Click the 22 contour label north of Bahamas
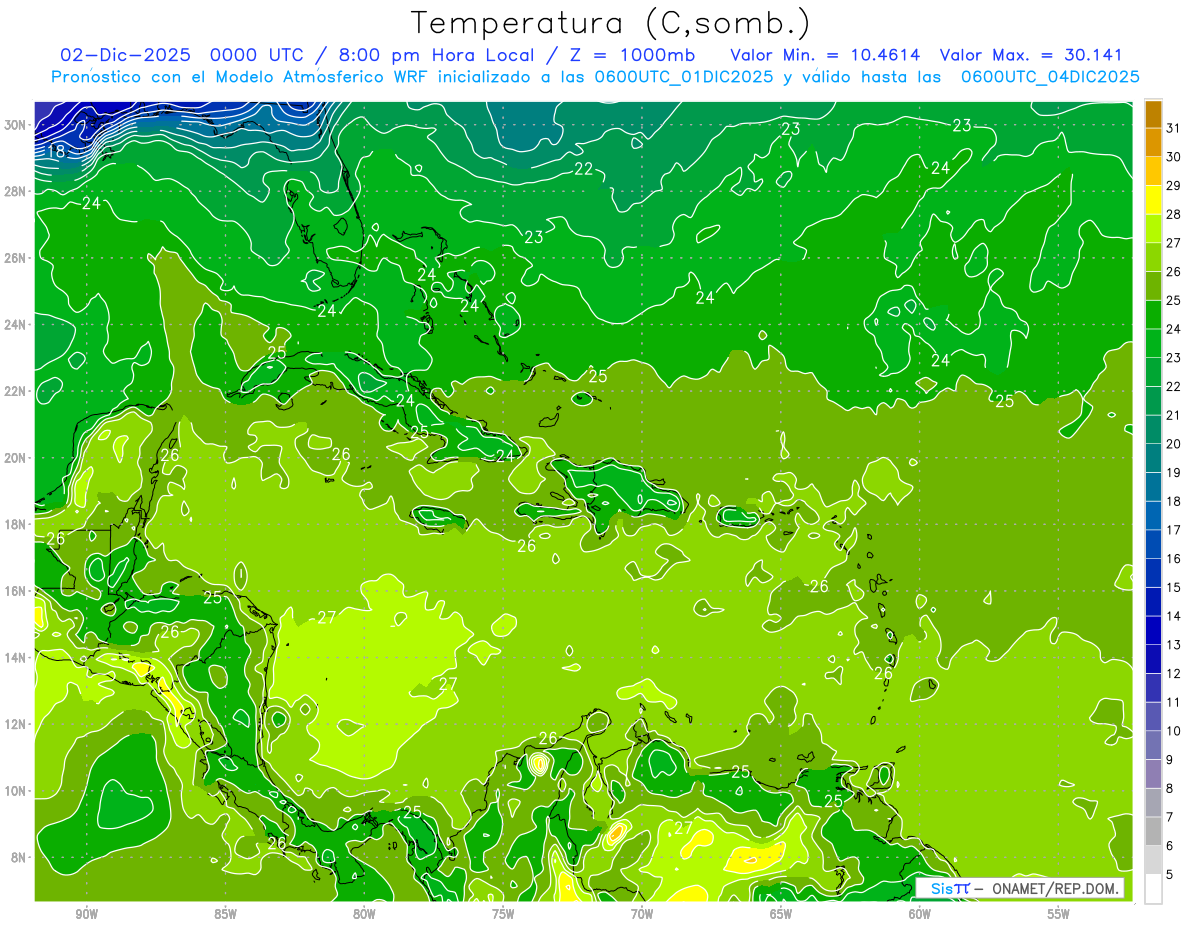The width and height of the screenshot is (1200, 927). coord(584,169)
